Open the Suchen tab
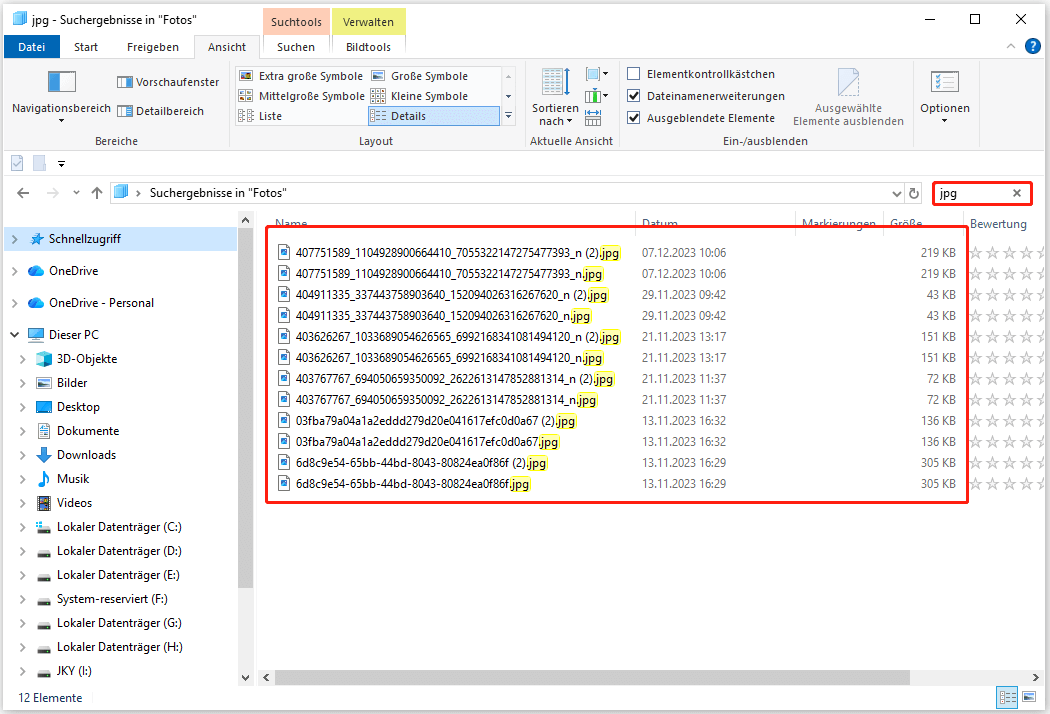This screenshot has width=1050, height=714. click(x=295, y=47)
